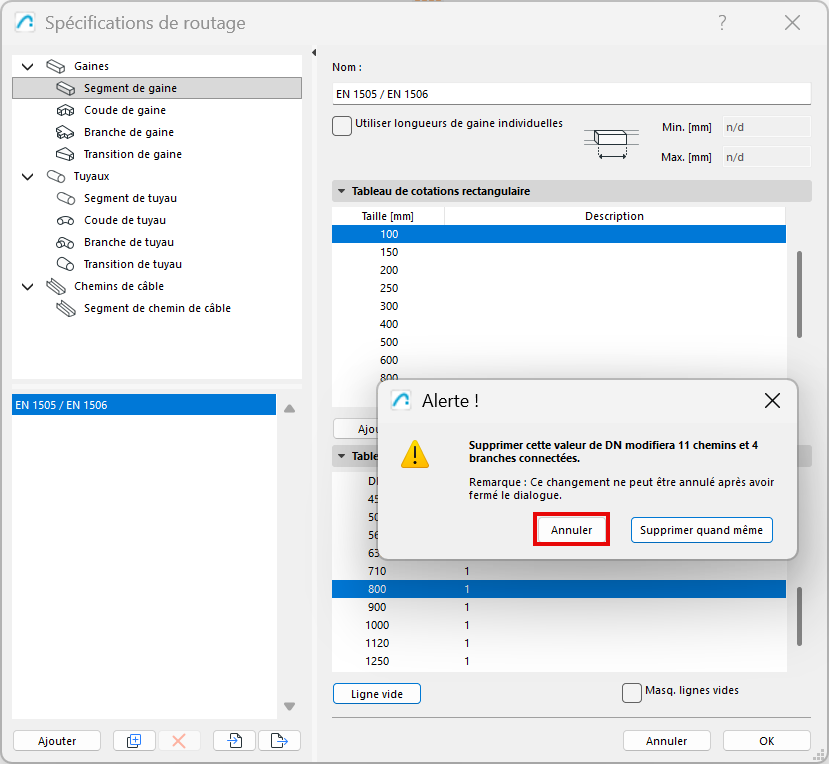Click Ajouter button under specification list
This screenshot has width=829, height=764.
coord(57,741)
